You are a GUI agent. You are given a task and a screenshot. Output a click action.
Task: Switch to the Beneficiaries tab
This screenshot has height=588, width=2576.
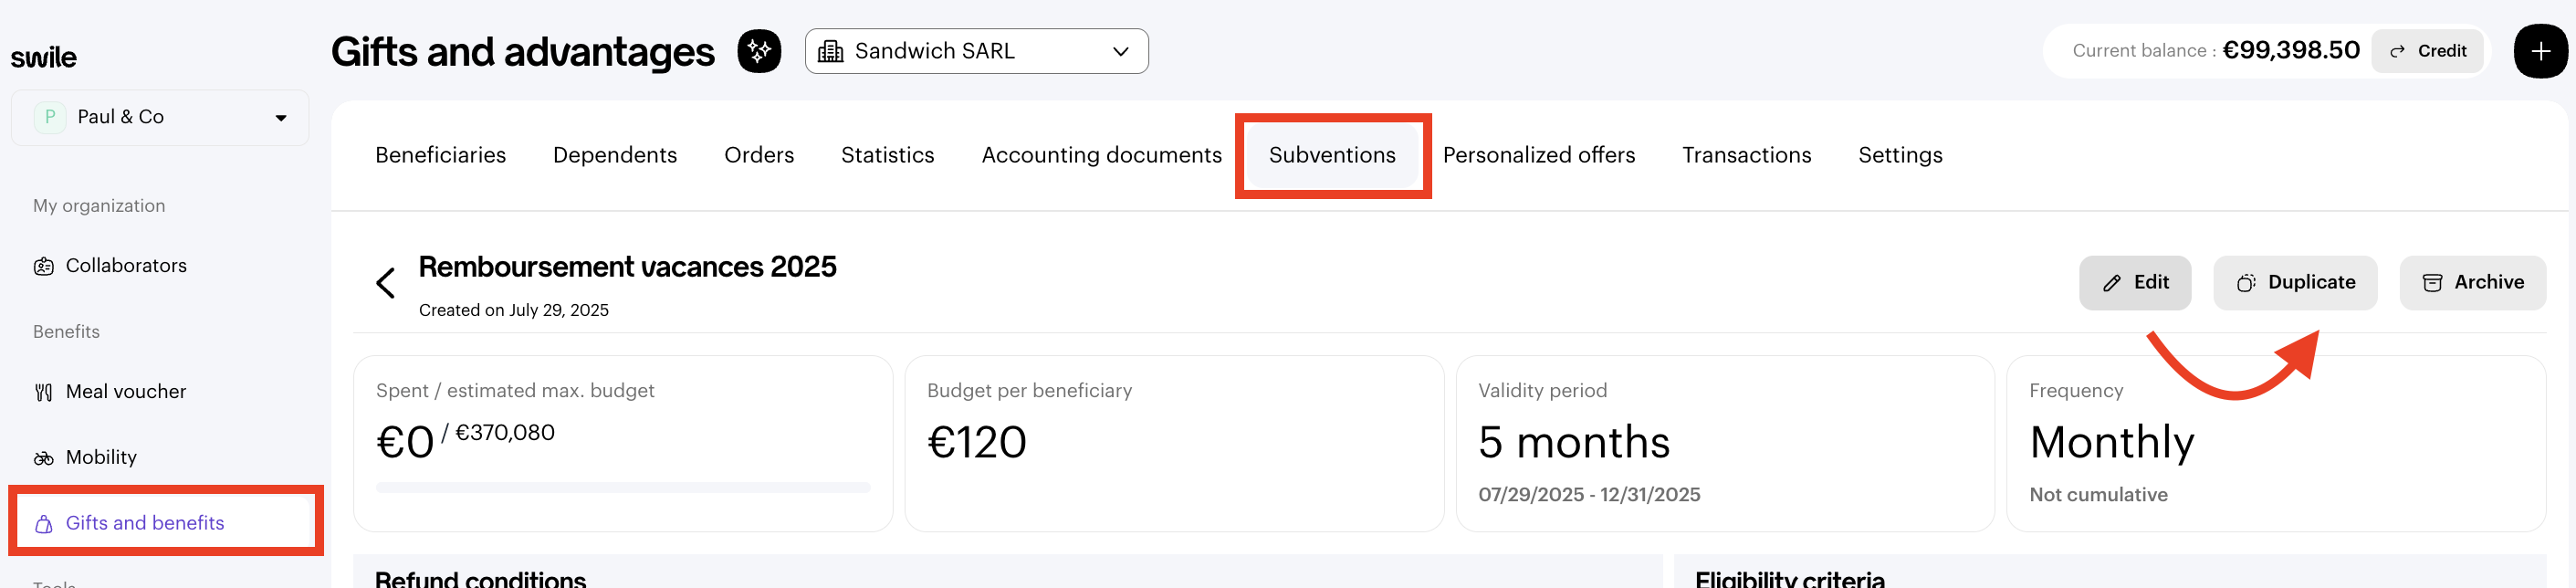(x=440, y=155)
